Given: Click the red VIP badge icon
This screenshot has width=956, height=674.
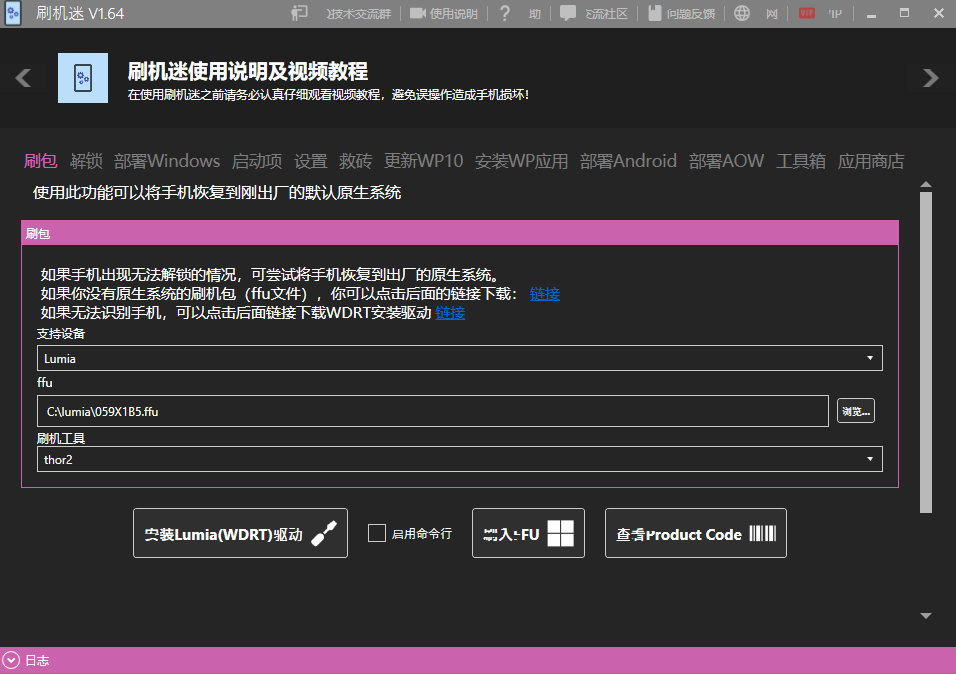Looking at the screenshot, I should click(x=806, y=14).
